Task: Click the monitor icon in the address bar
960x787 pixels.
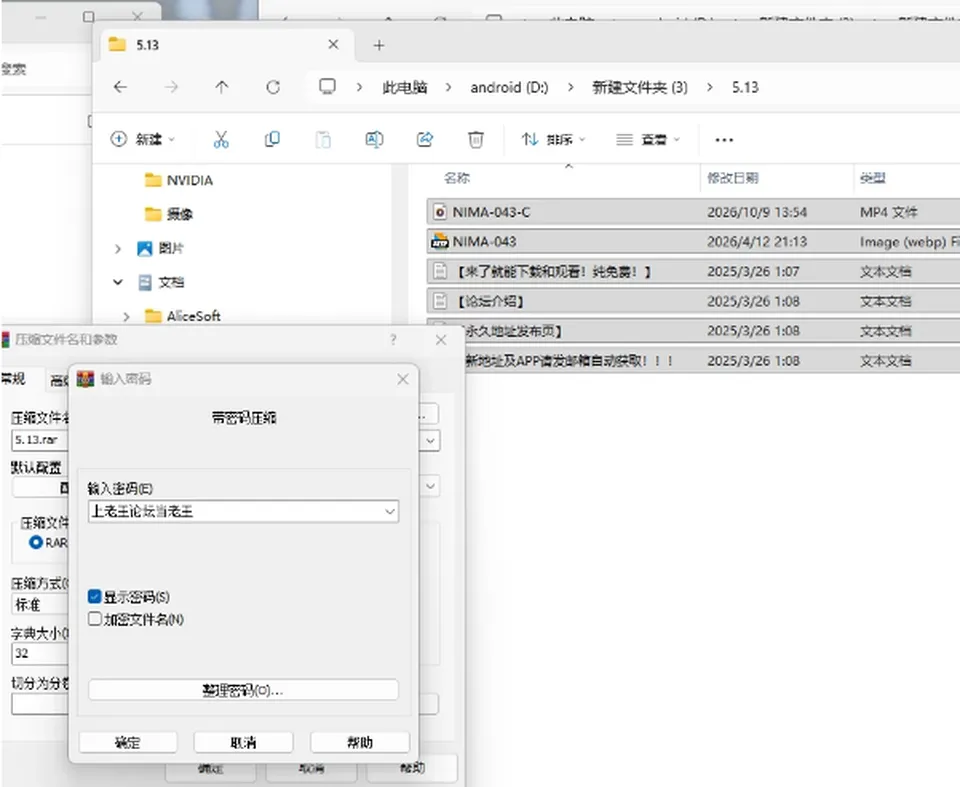Action: 328,86
